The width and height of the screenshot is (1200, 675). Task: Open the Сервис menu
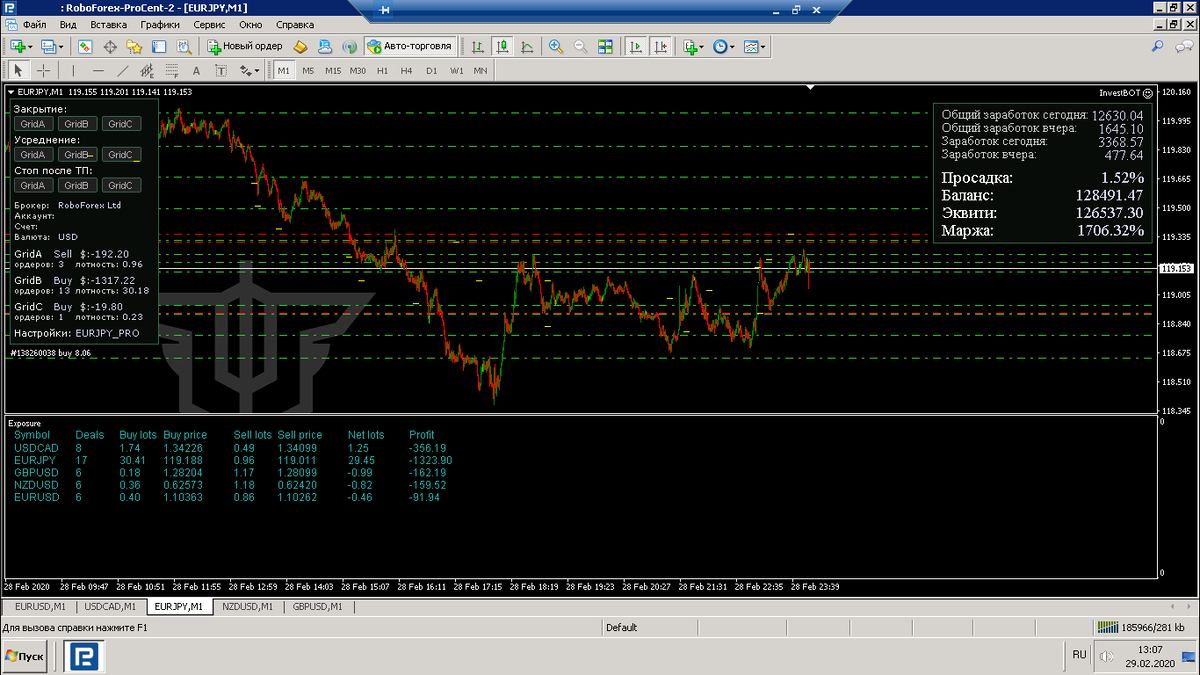pos(209,24)
